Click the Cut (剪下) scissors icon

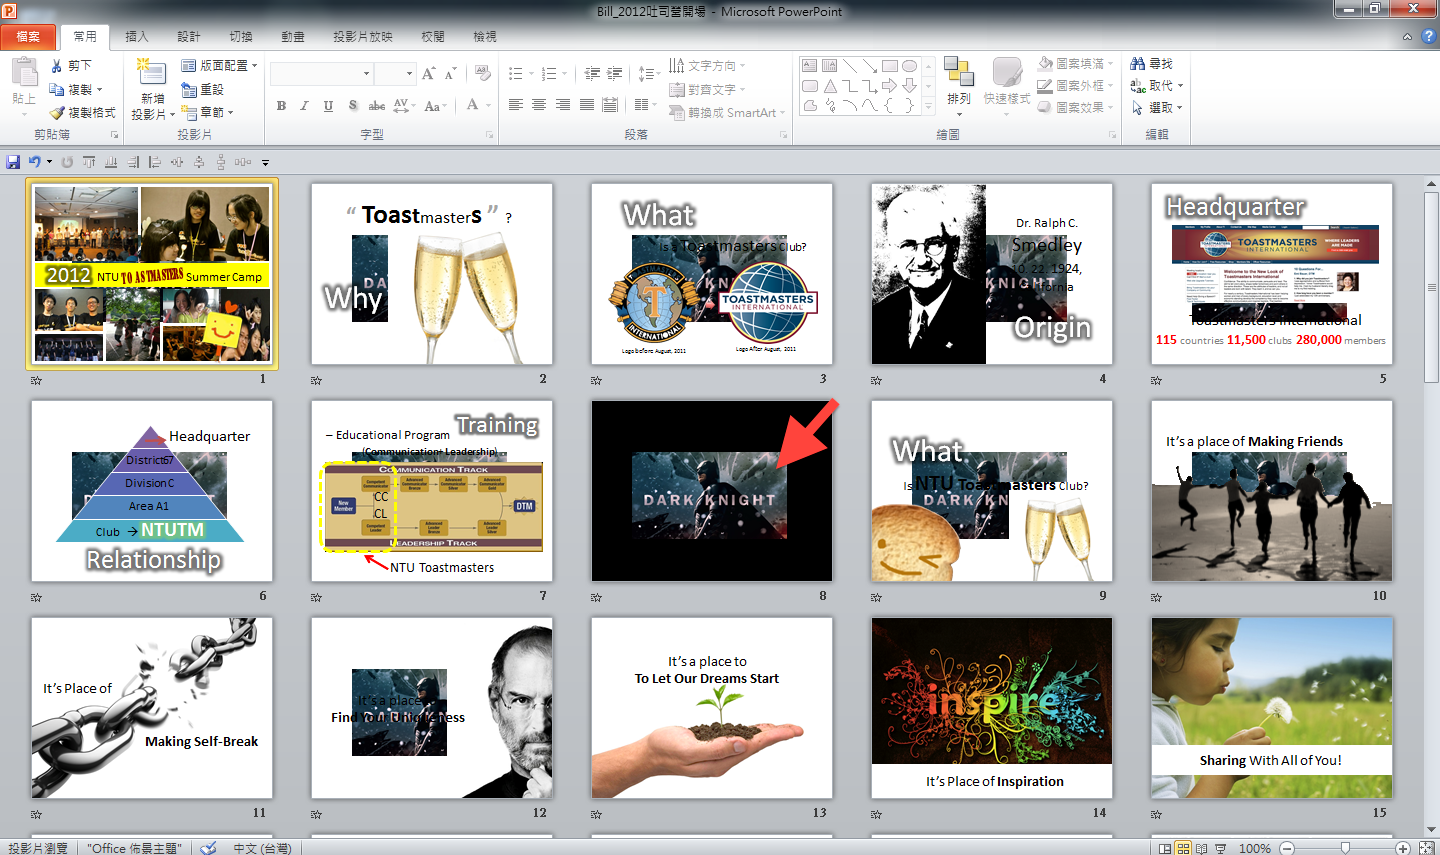tap(57, 66)
